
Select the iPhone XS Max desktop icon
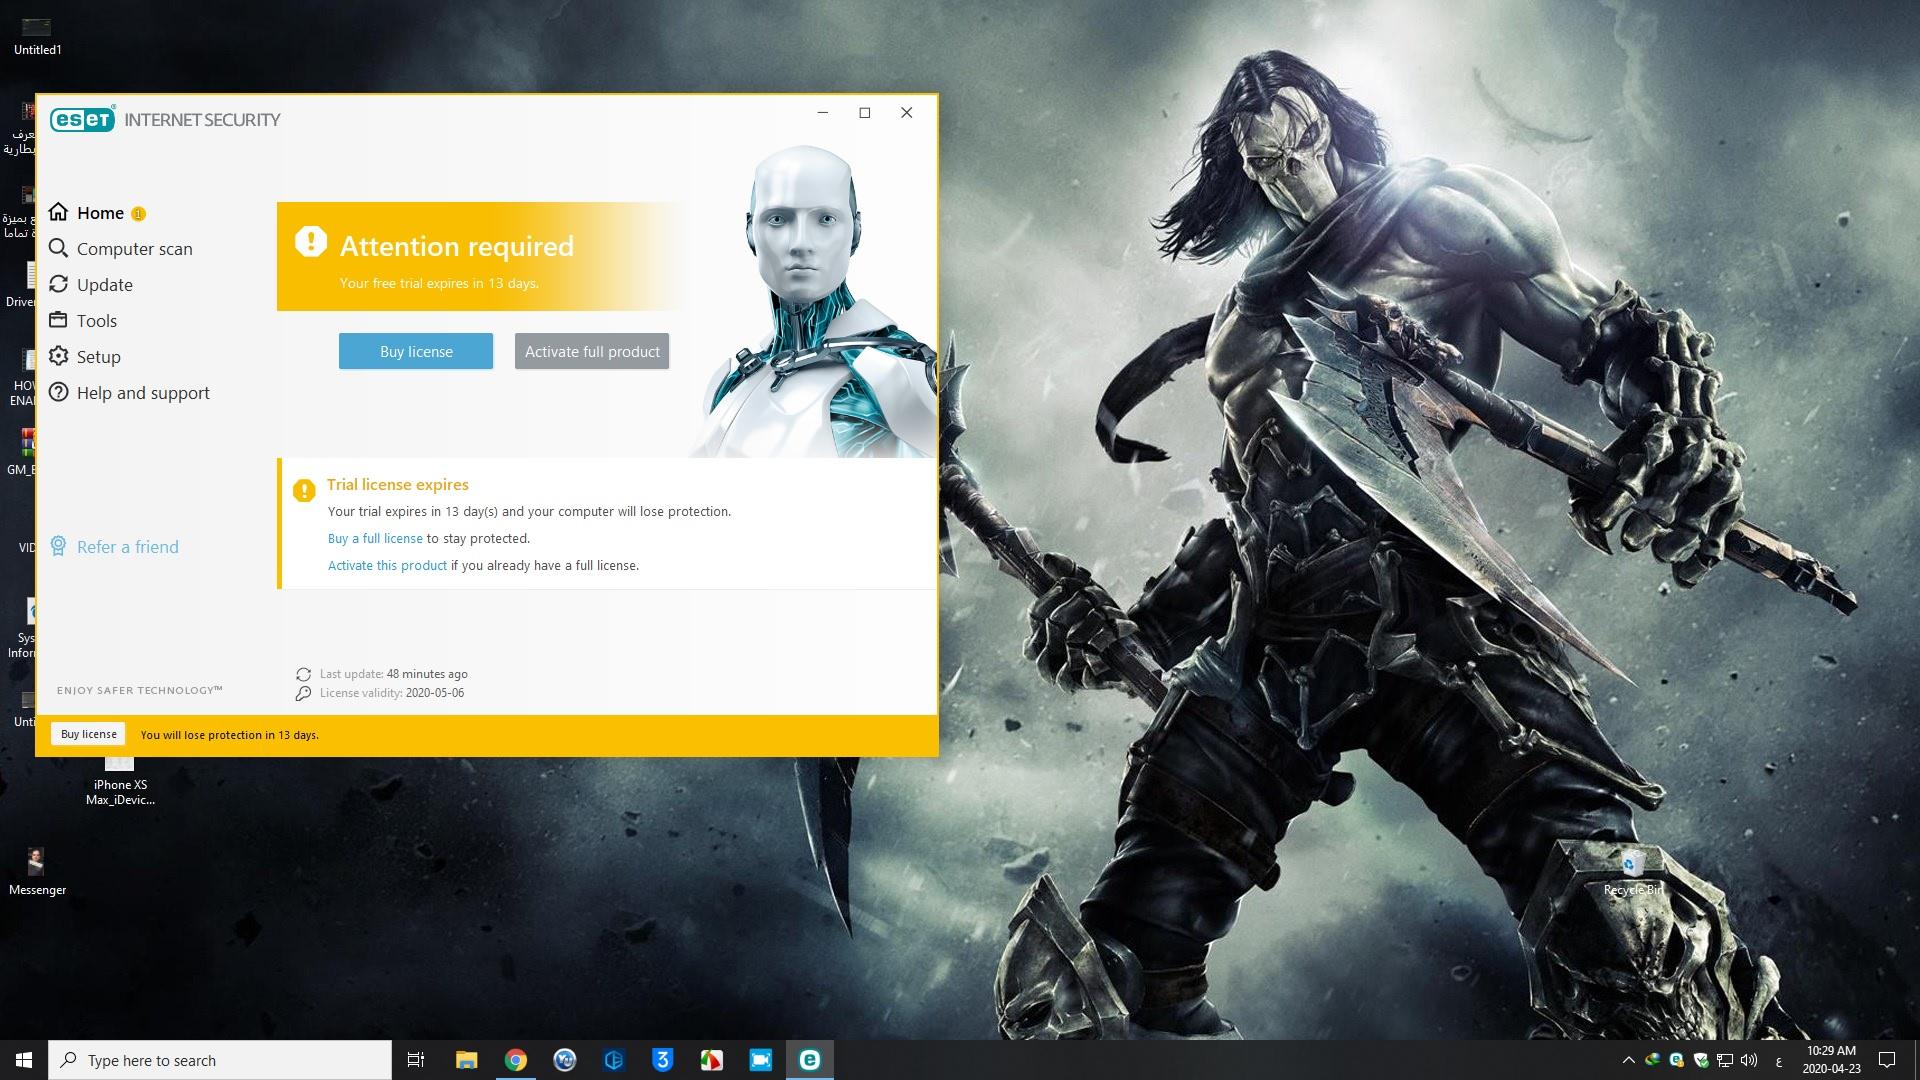pos(120,782)
